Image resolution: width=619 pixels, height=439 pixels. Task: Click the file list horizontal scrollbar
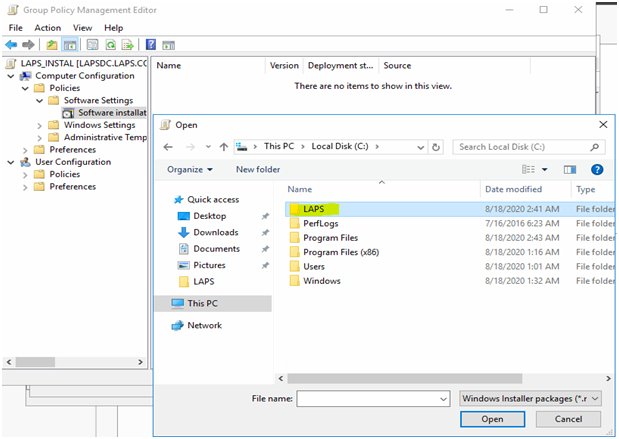tap(405, 379)
